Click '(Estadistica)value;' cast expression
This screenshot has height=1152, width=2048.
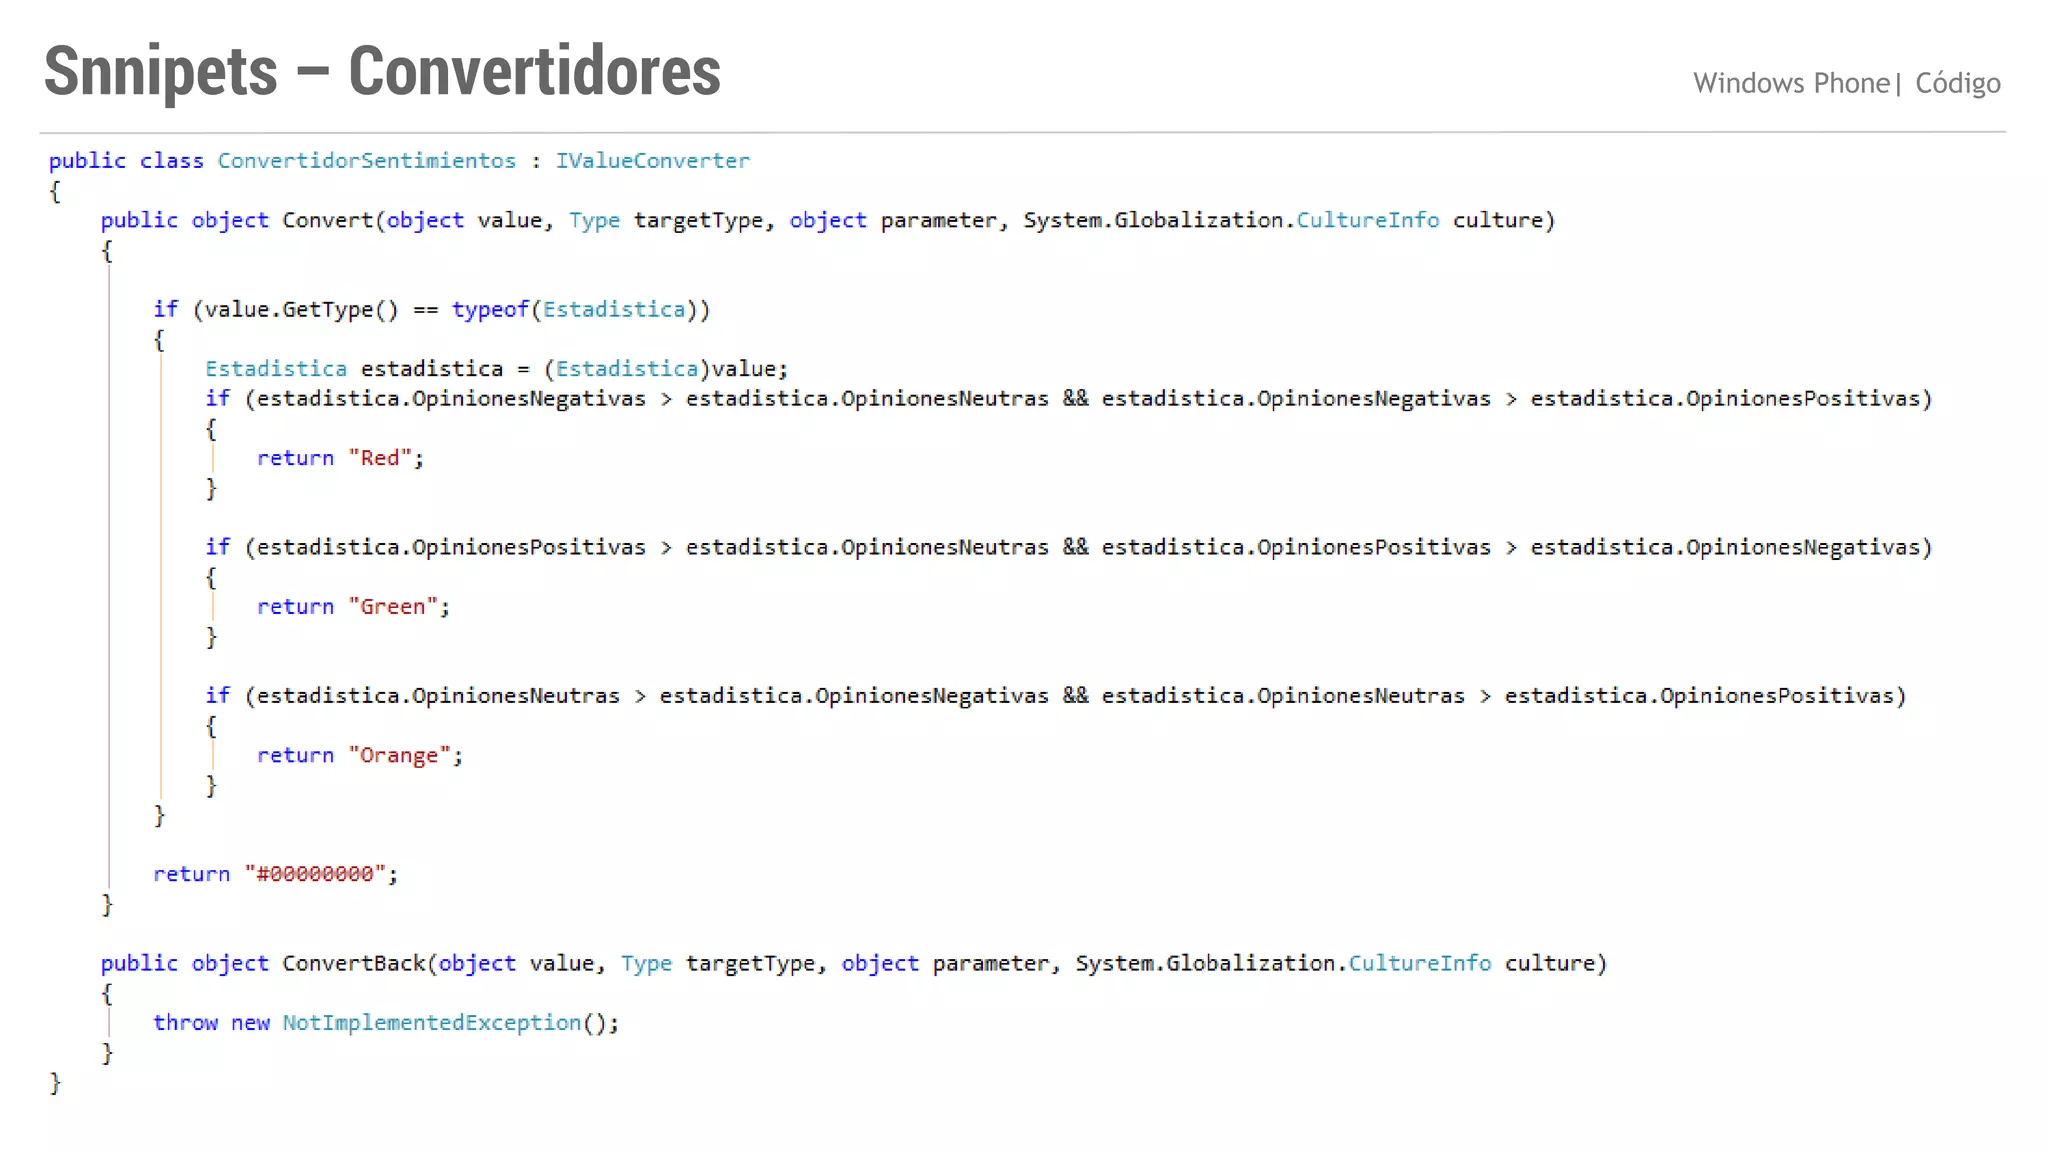tap(666, 369)
